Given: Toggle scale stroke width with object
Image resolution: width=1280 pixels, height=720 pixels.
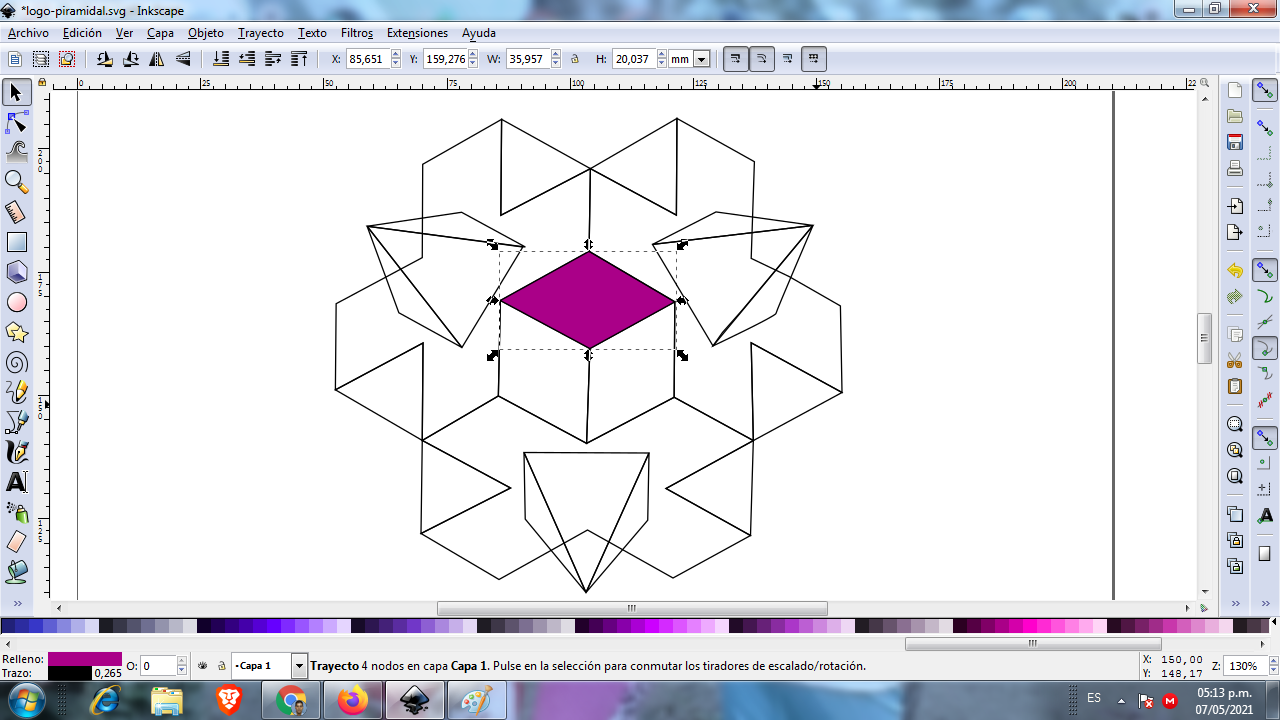Looking at the screenshot, I should tap(735, 59).
